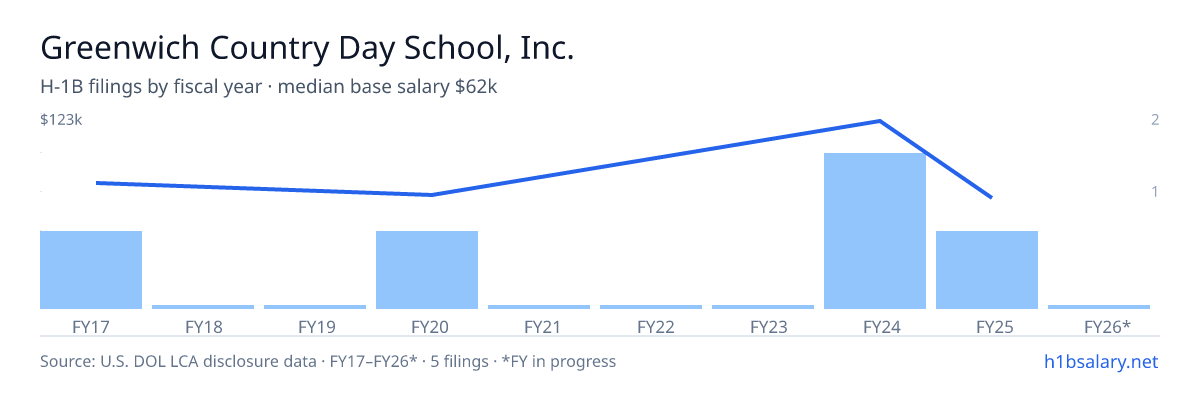
Task: Click the FY19 axis label
Action: coord(315,326)
